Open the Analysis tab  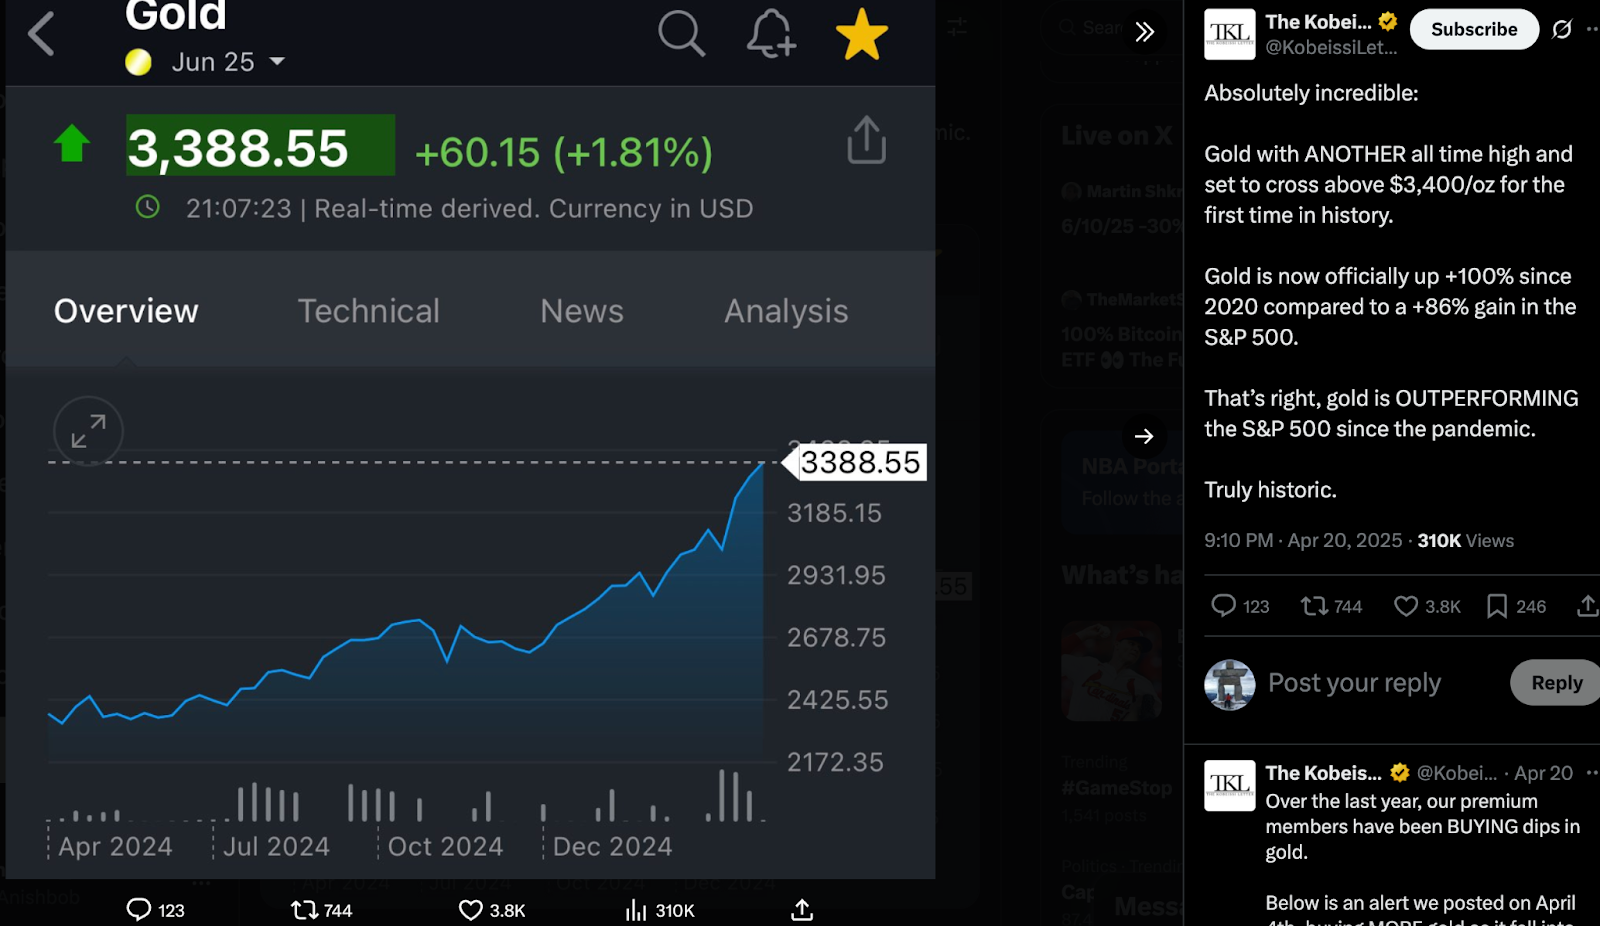coord(786,311)
